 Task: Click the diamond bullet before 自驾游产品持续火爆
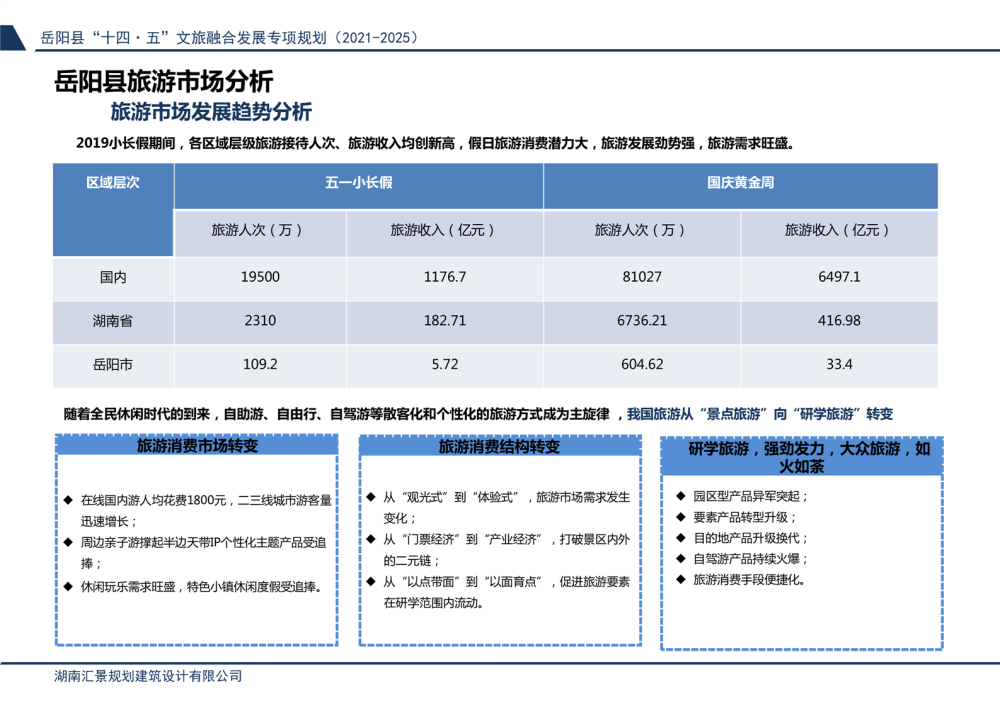pos(683,558)
